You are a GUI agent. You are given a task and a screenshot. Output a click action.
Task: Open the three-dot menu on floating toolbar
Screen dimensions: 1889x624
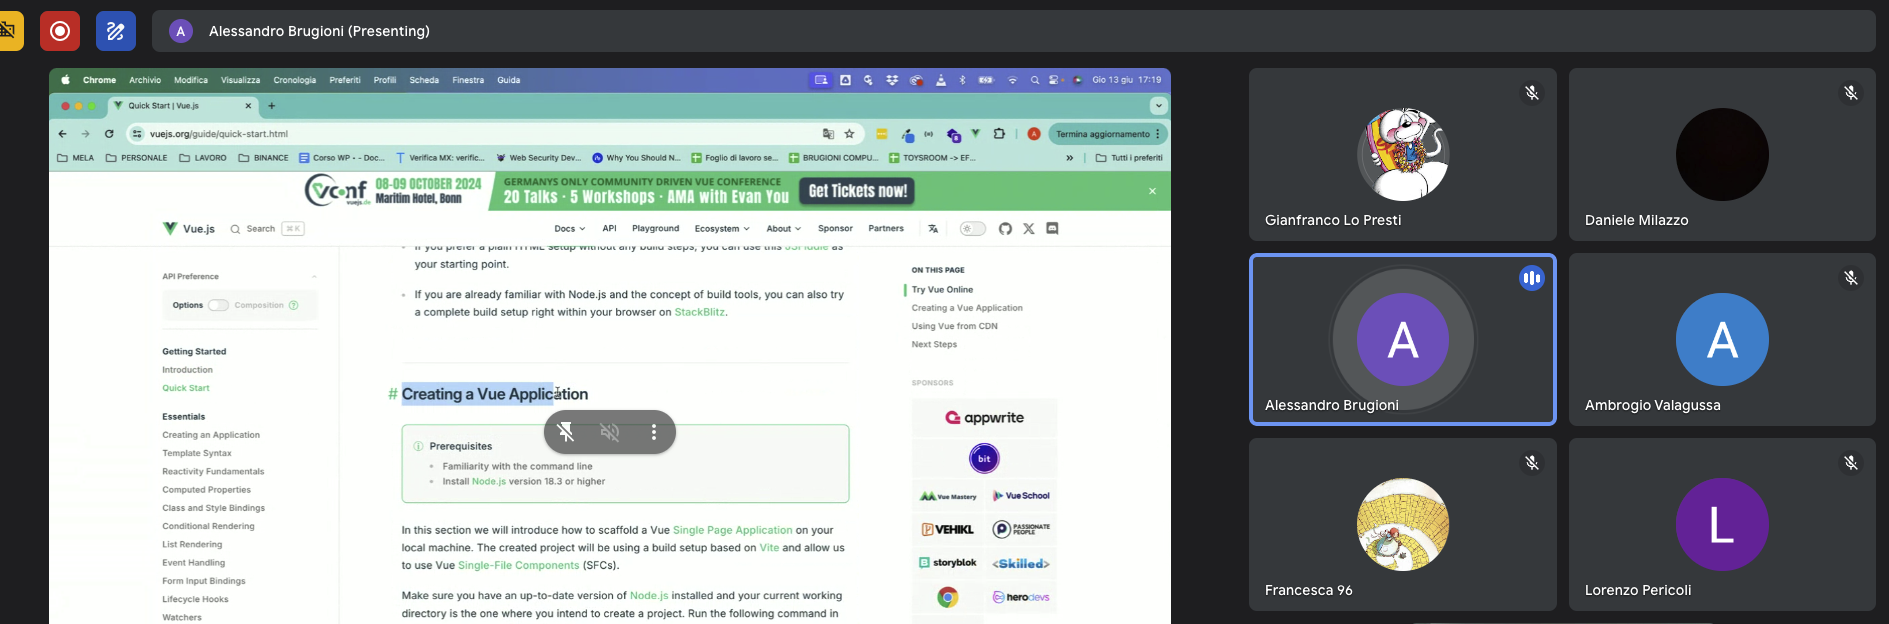point(654,432)
